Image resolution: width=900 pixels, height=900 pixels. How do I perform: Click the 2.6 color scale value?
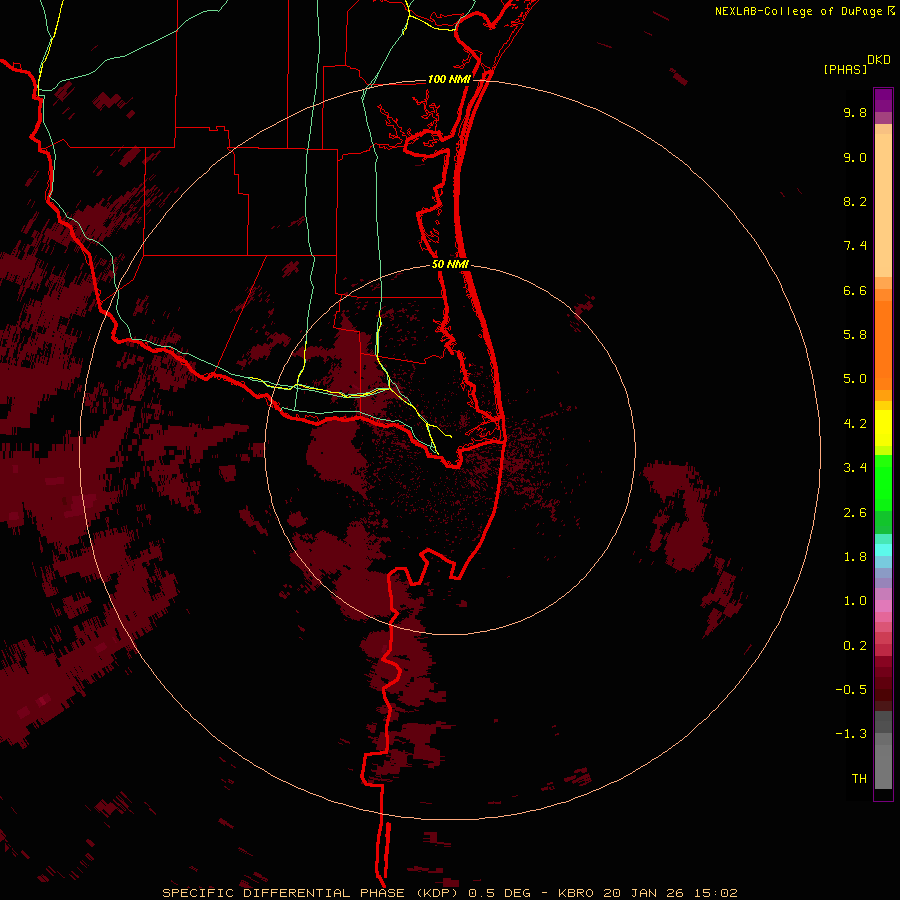855,513
